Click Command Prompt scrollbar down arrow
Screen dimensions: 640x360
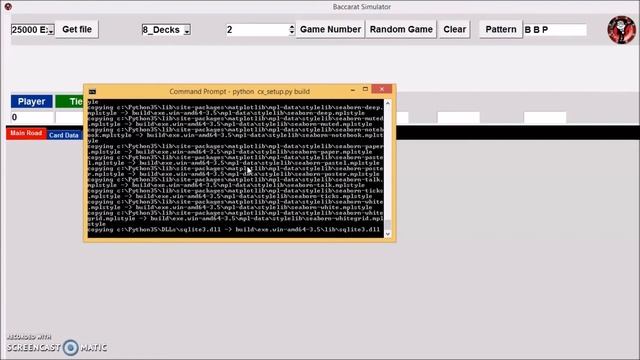point(388,234)
